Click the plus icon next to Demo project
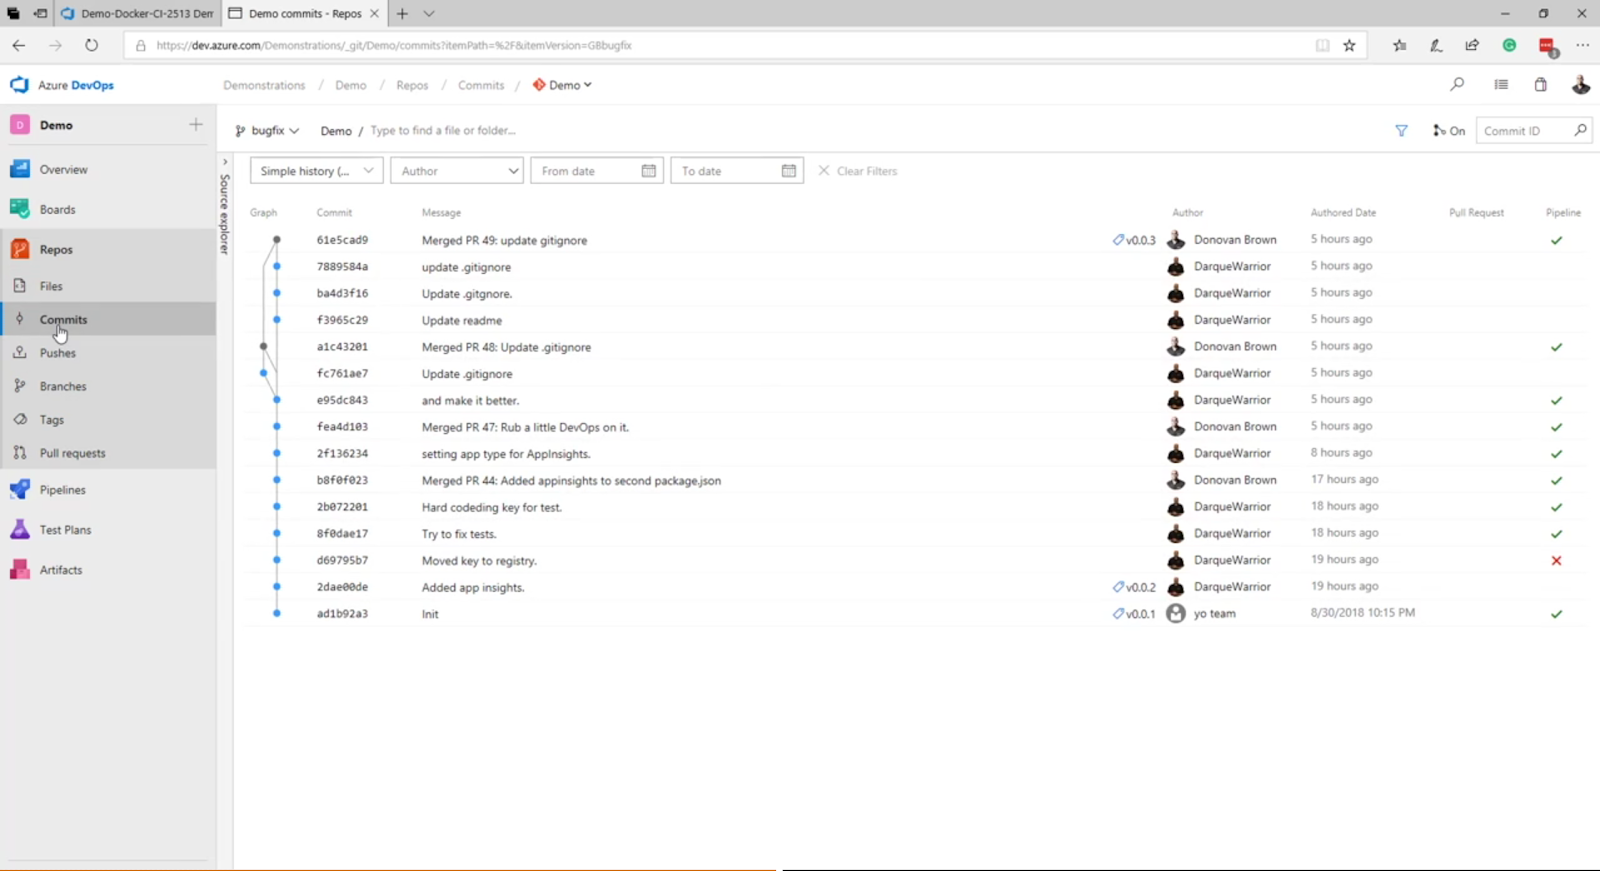 196,125
